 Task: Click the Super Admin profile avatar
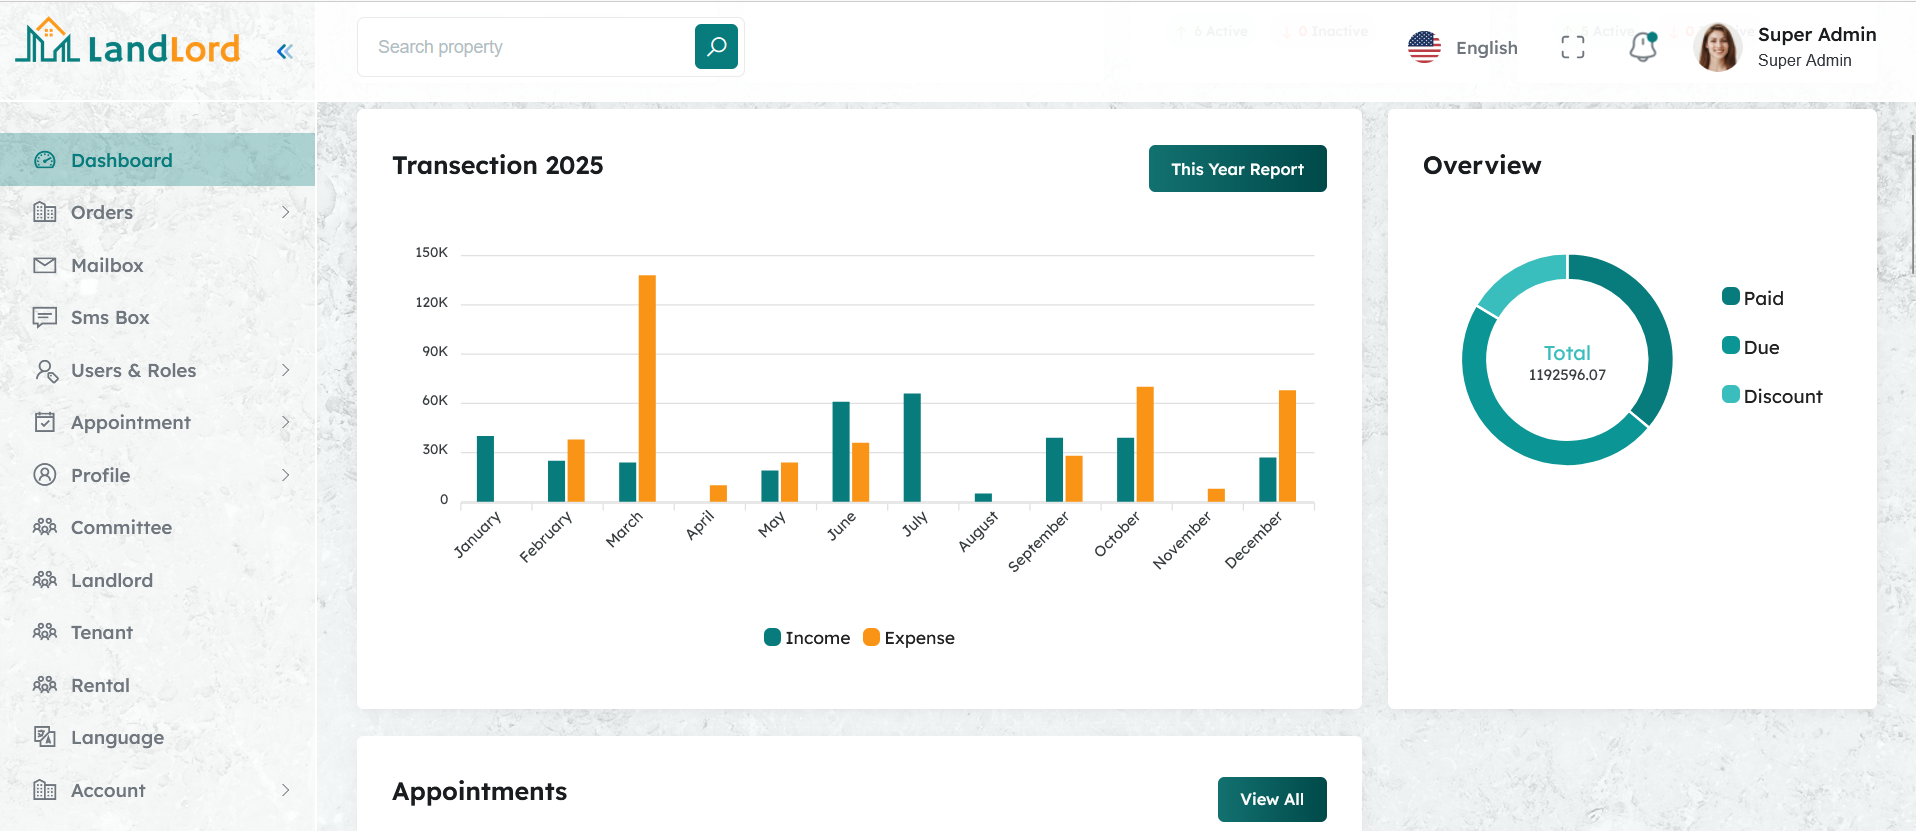tap(1717, 47)
